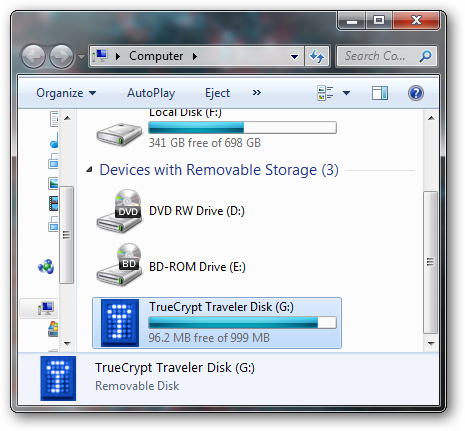
Task: Click the magnifier search icon
Action: (425, 56)
